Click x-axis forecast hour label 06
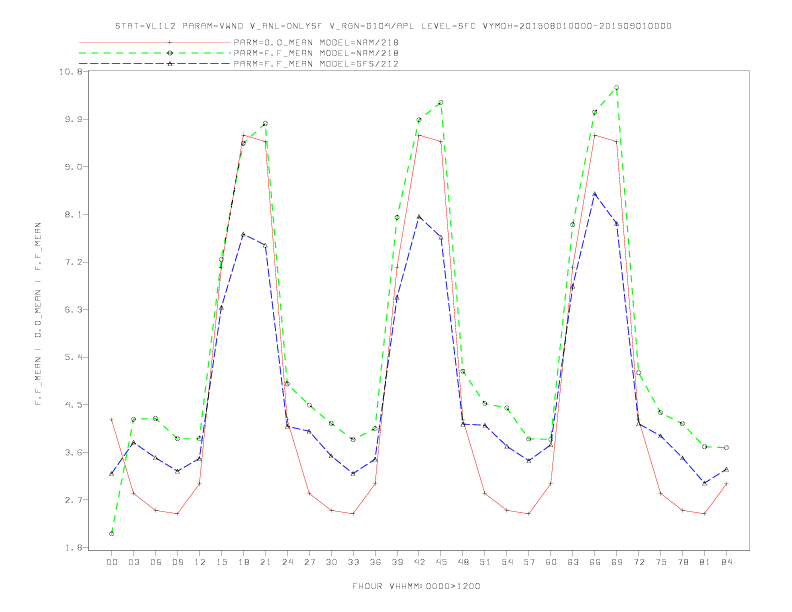Image resolution: width=792 pixels, height=612 pixels. coord(156,562)
